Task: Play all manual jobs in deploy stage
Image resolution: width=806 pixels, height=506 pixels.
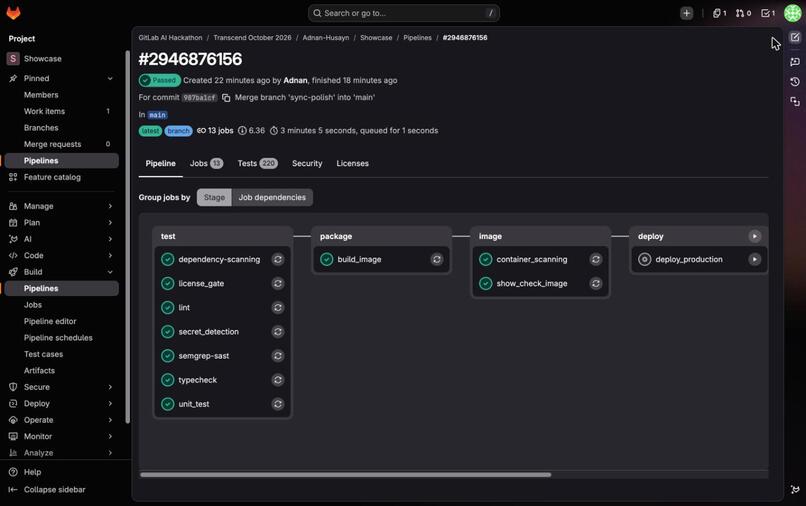Action: [754, 236]
